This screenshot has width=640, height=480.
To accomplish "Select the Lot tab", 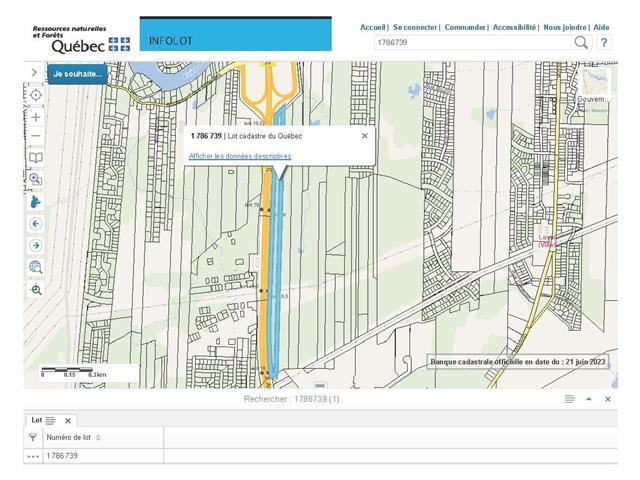I will [x=36, y=421].
